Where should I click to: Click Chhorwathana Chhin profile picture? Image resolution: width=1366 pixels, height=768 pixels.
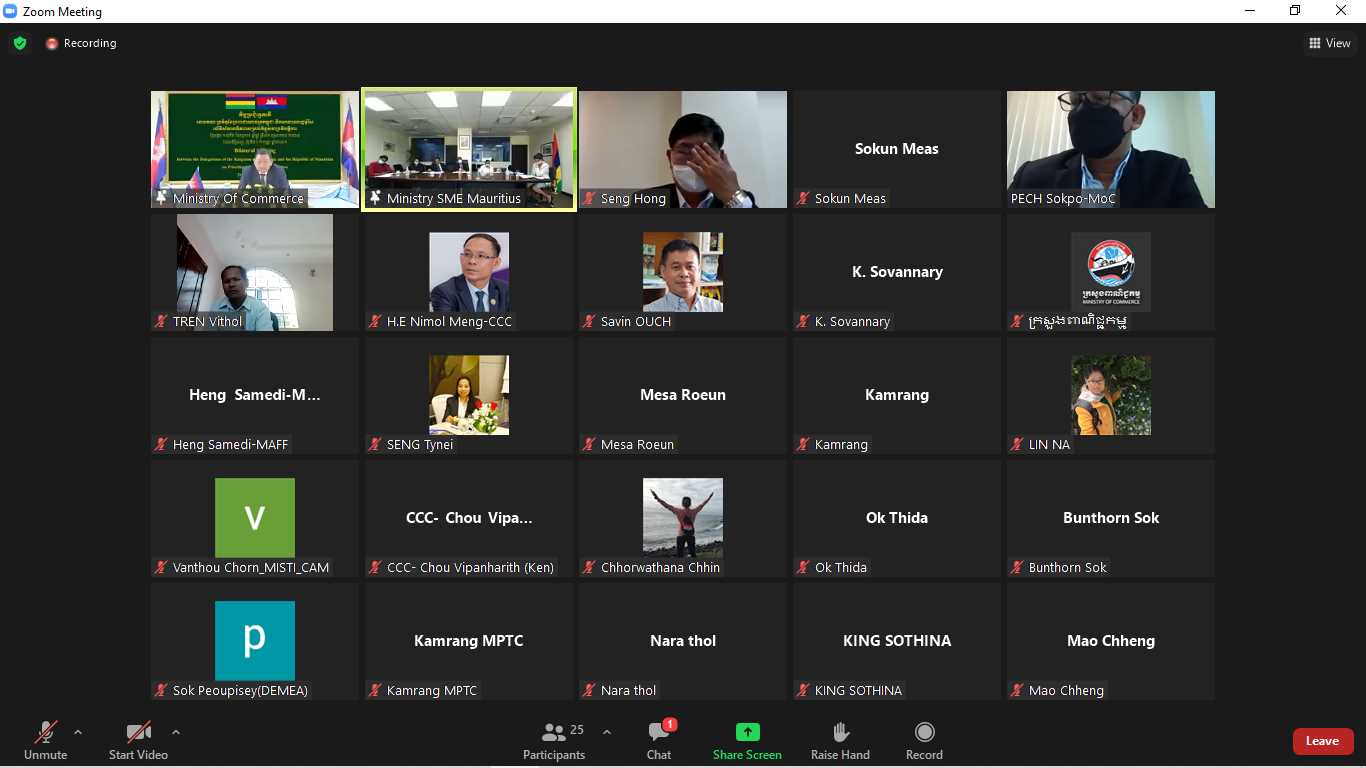(x=683, y=518)
